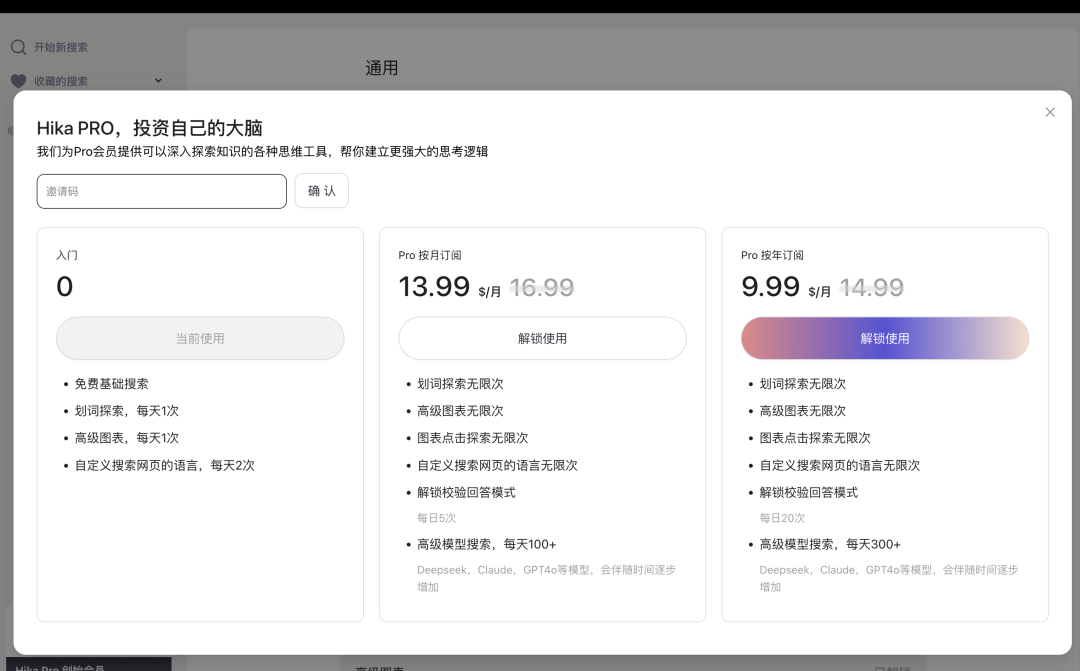The image size is (1080, 671).
Task: Select the 13.99 monthly price text
Action: (x=434, y=287)
